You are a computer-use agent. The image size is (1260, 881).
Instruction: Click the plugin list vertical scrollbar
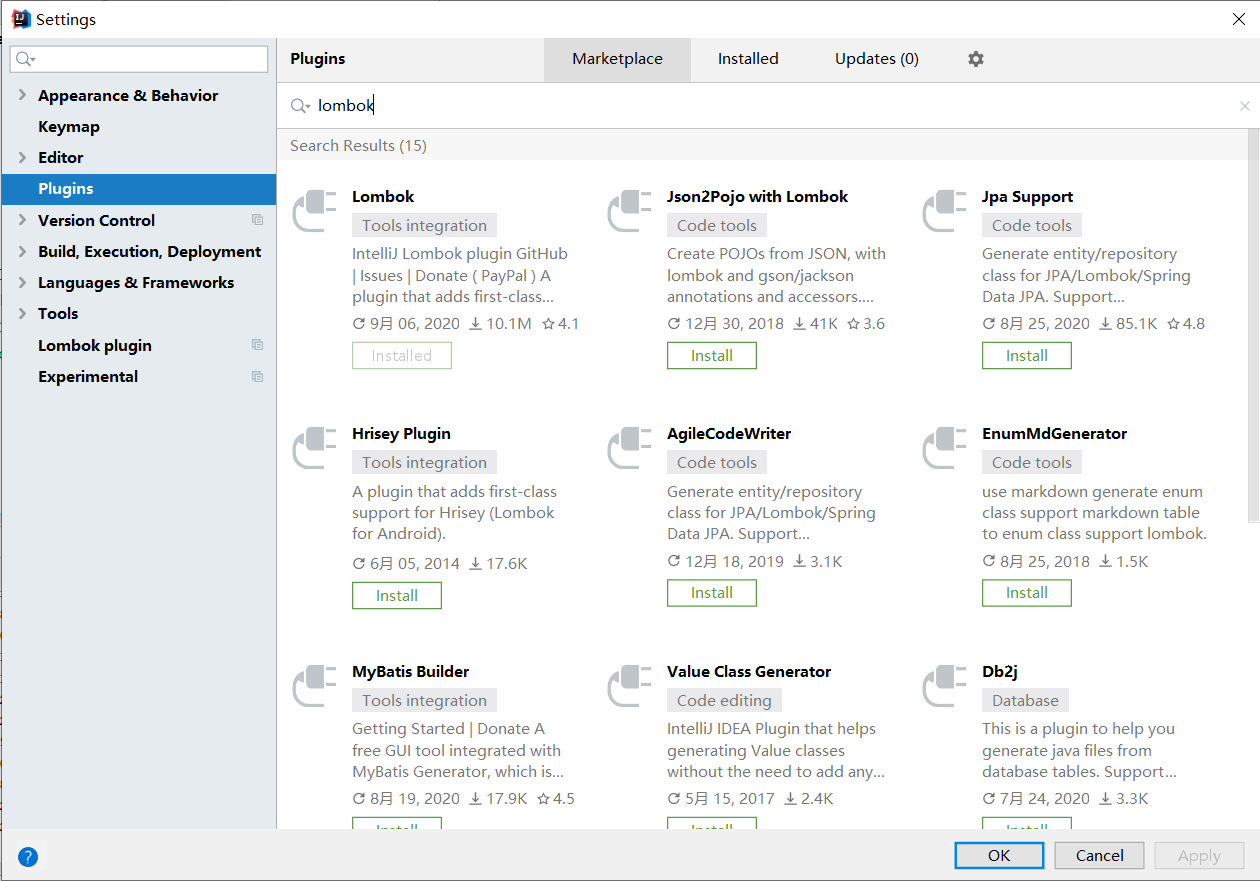(1254, 326)
